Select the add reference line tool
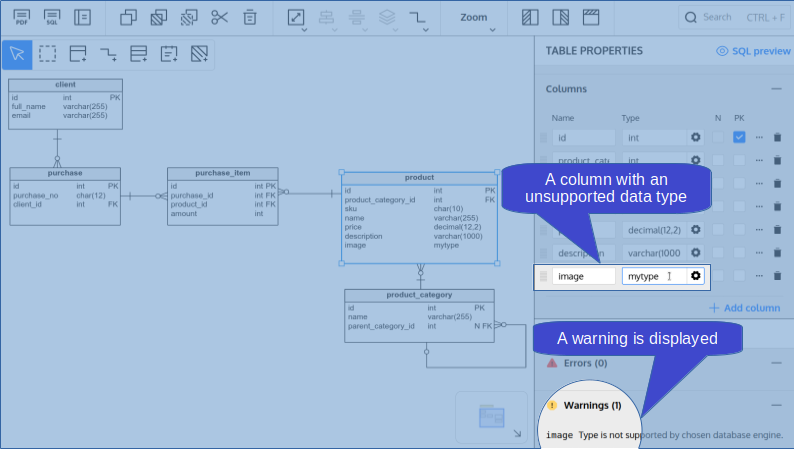 108,54
